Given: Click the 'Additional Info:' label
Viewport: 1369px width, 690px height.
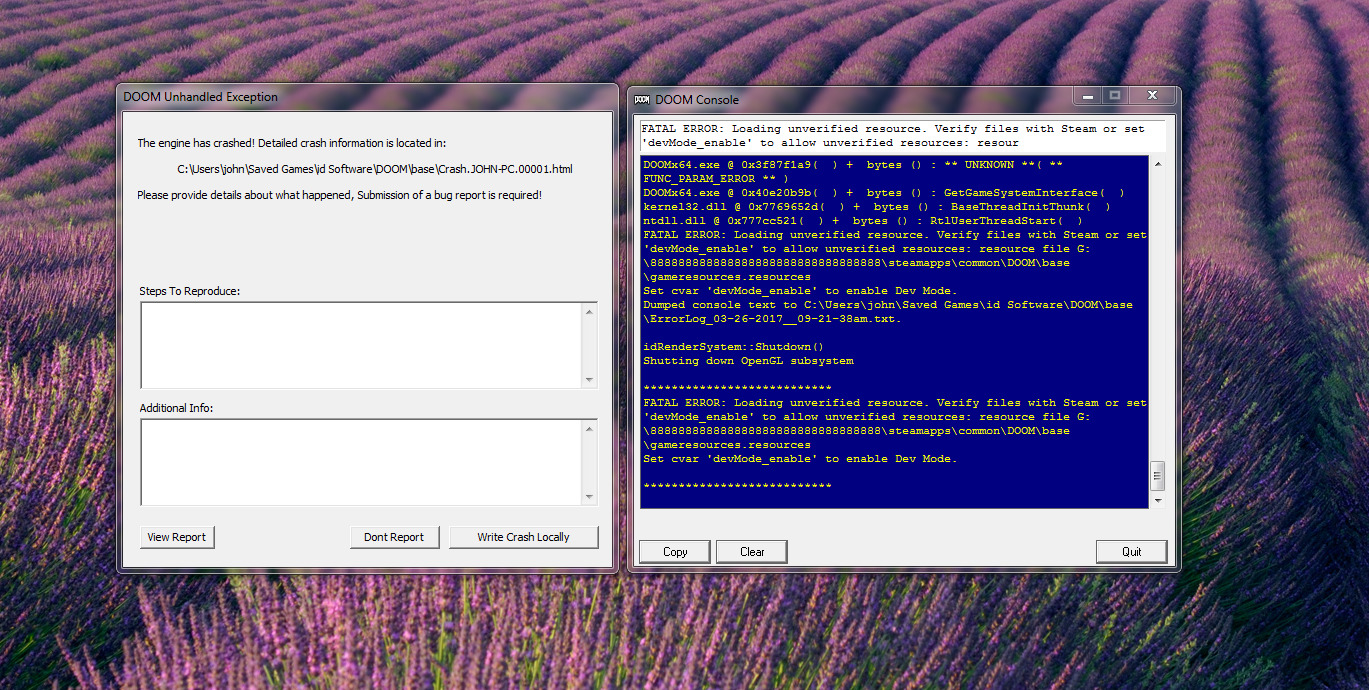Looking at the screenshot, I should pyautogui.click(x=176, y=408).
